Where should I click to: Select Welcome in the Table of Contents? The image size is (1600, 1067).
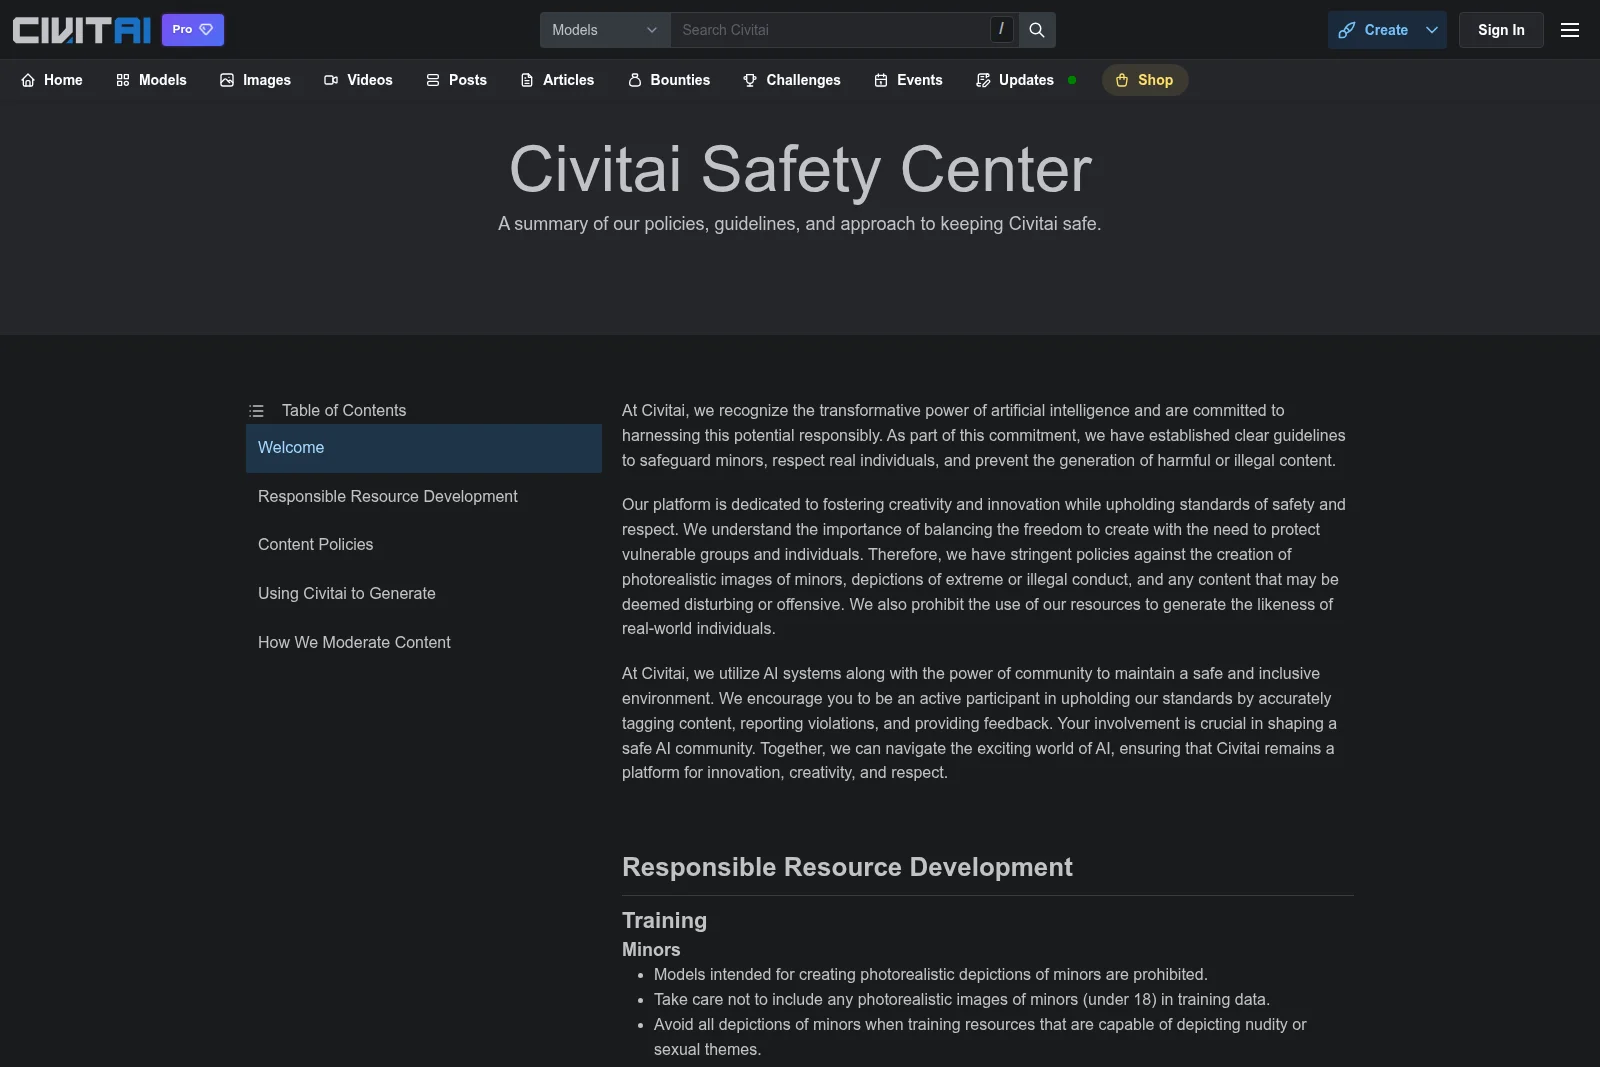290,448
